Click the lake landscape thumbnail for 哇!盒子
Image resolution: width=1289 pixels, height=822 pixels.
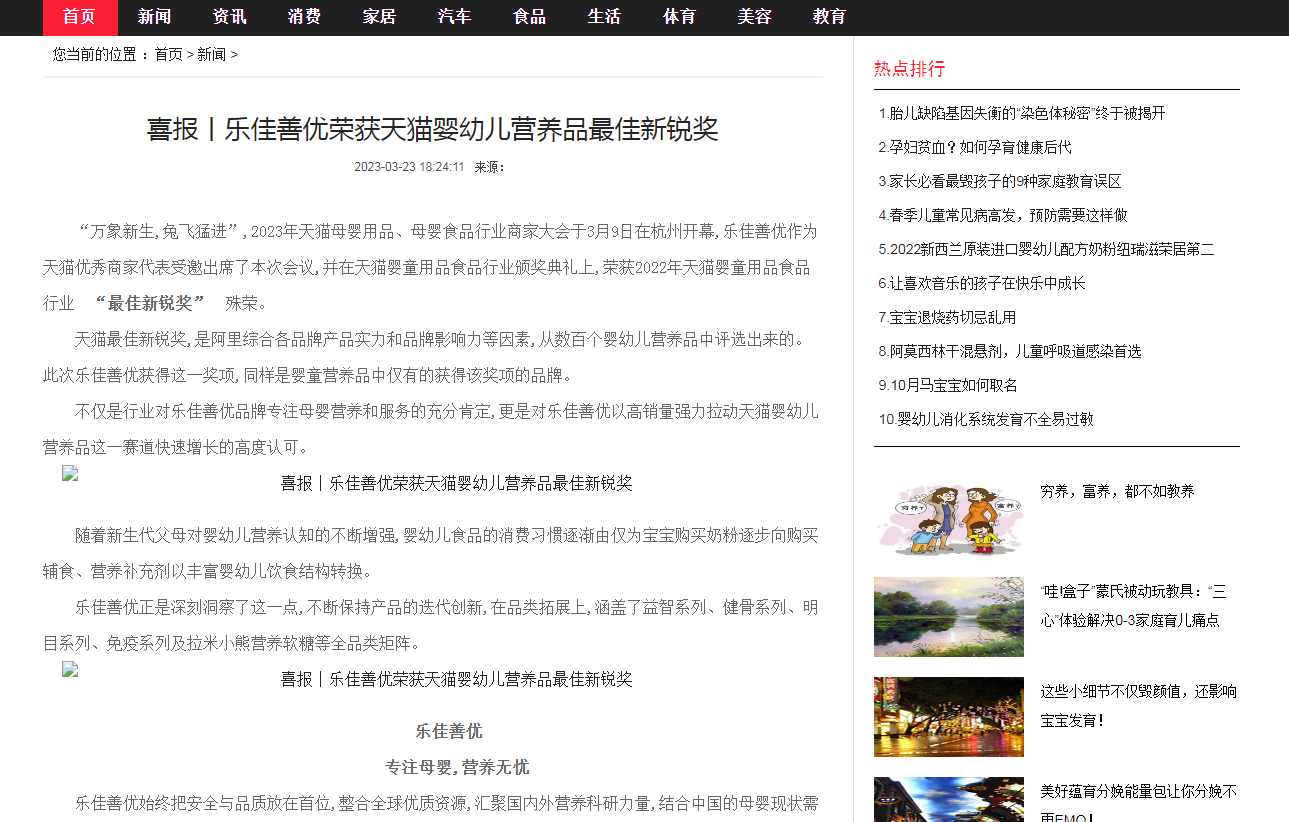[949, 617]
